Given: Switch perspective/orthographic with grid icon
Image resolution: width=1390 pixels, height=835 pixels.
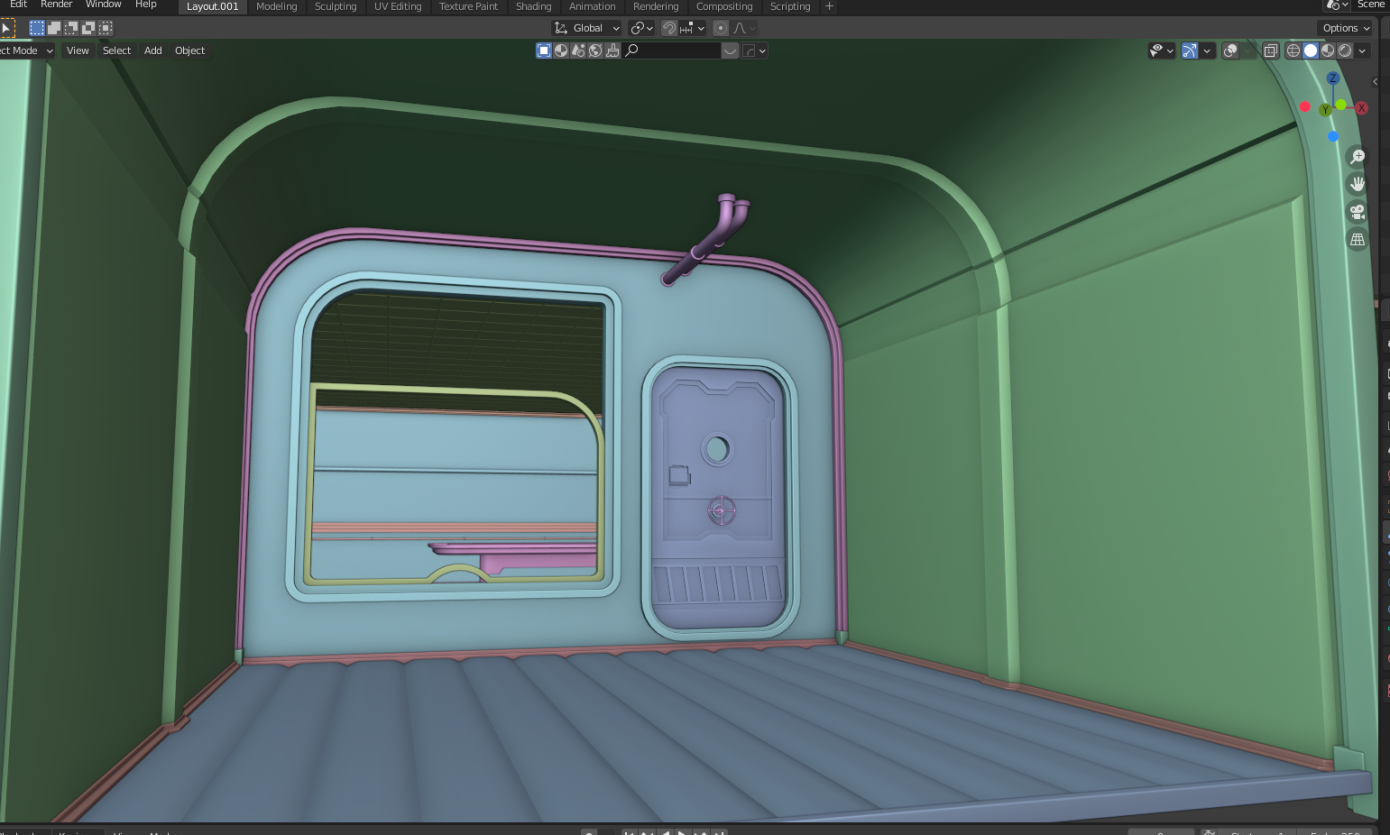Looking at the screenshot, I should pyautogui.click(x=1357, y=240).
